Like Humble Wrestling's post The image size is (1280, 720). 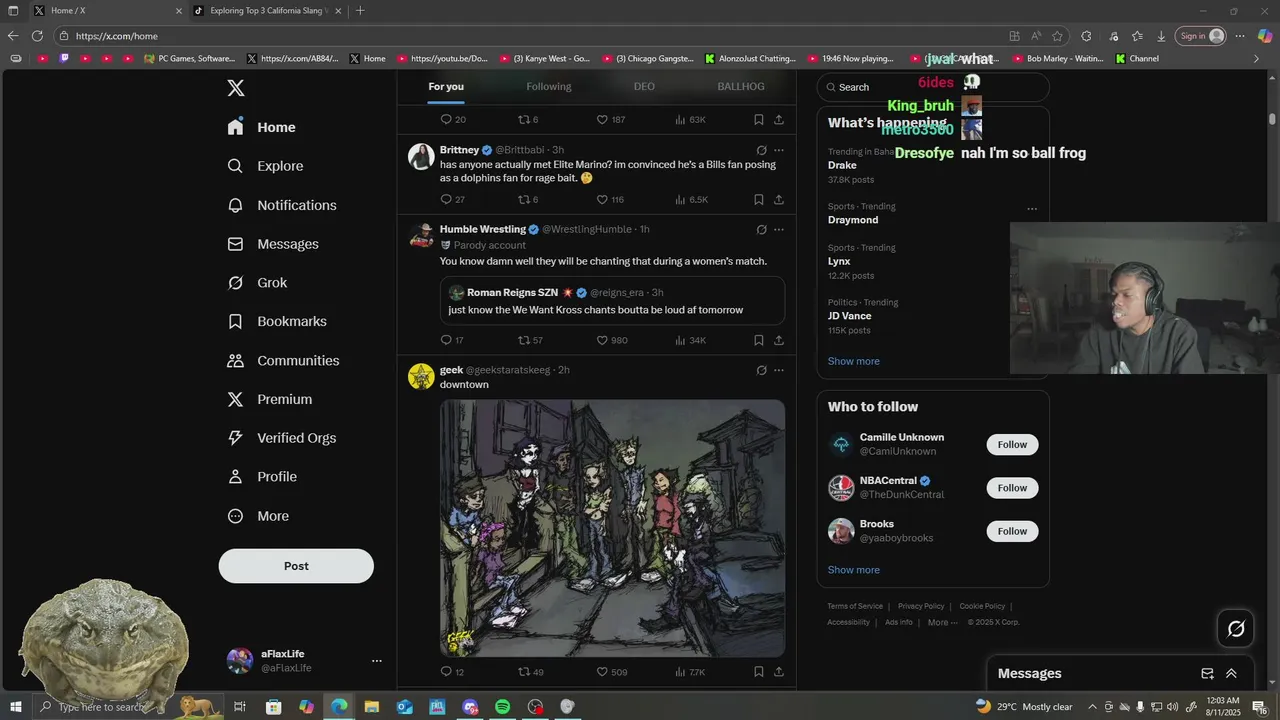(612, 340)
